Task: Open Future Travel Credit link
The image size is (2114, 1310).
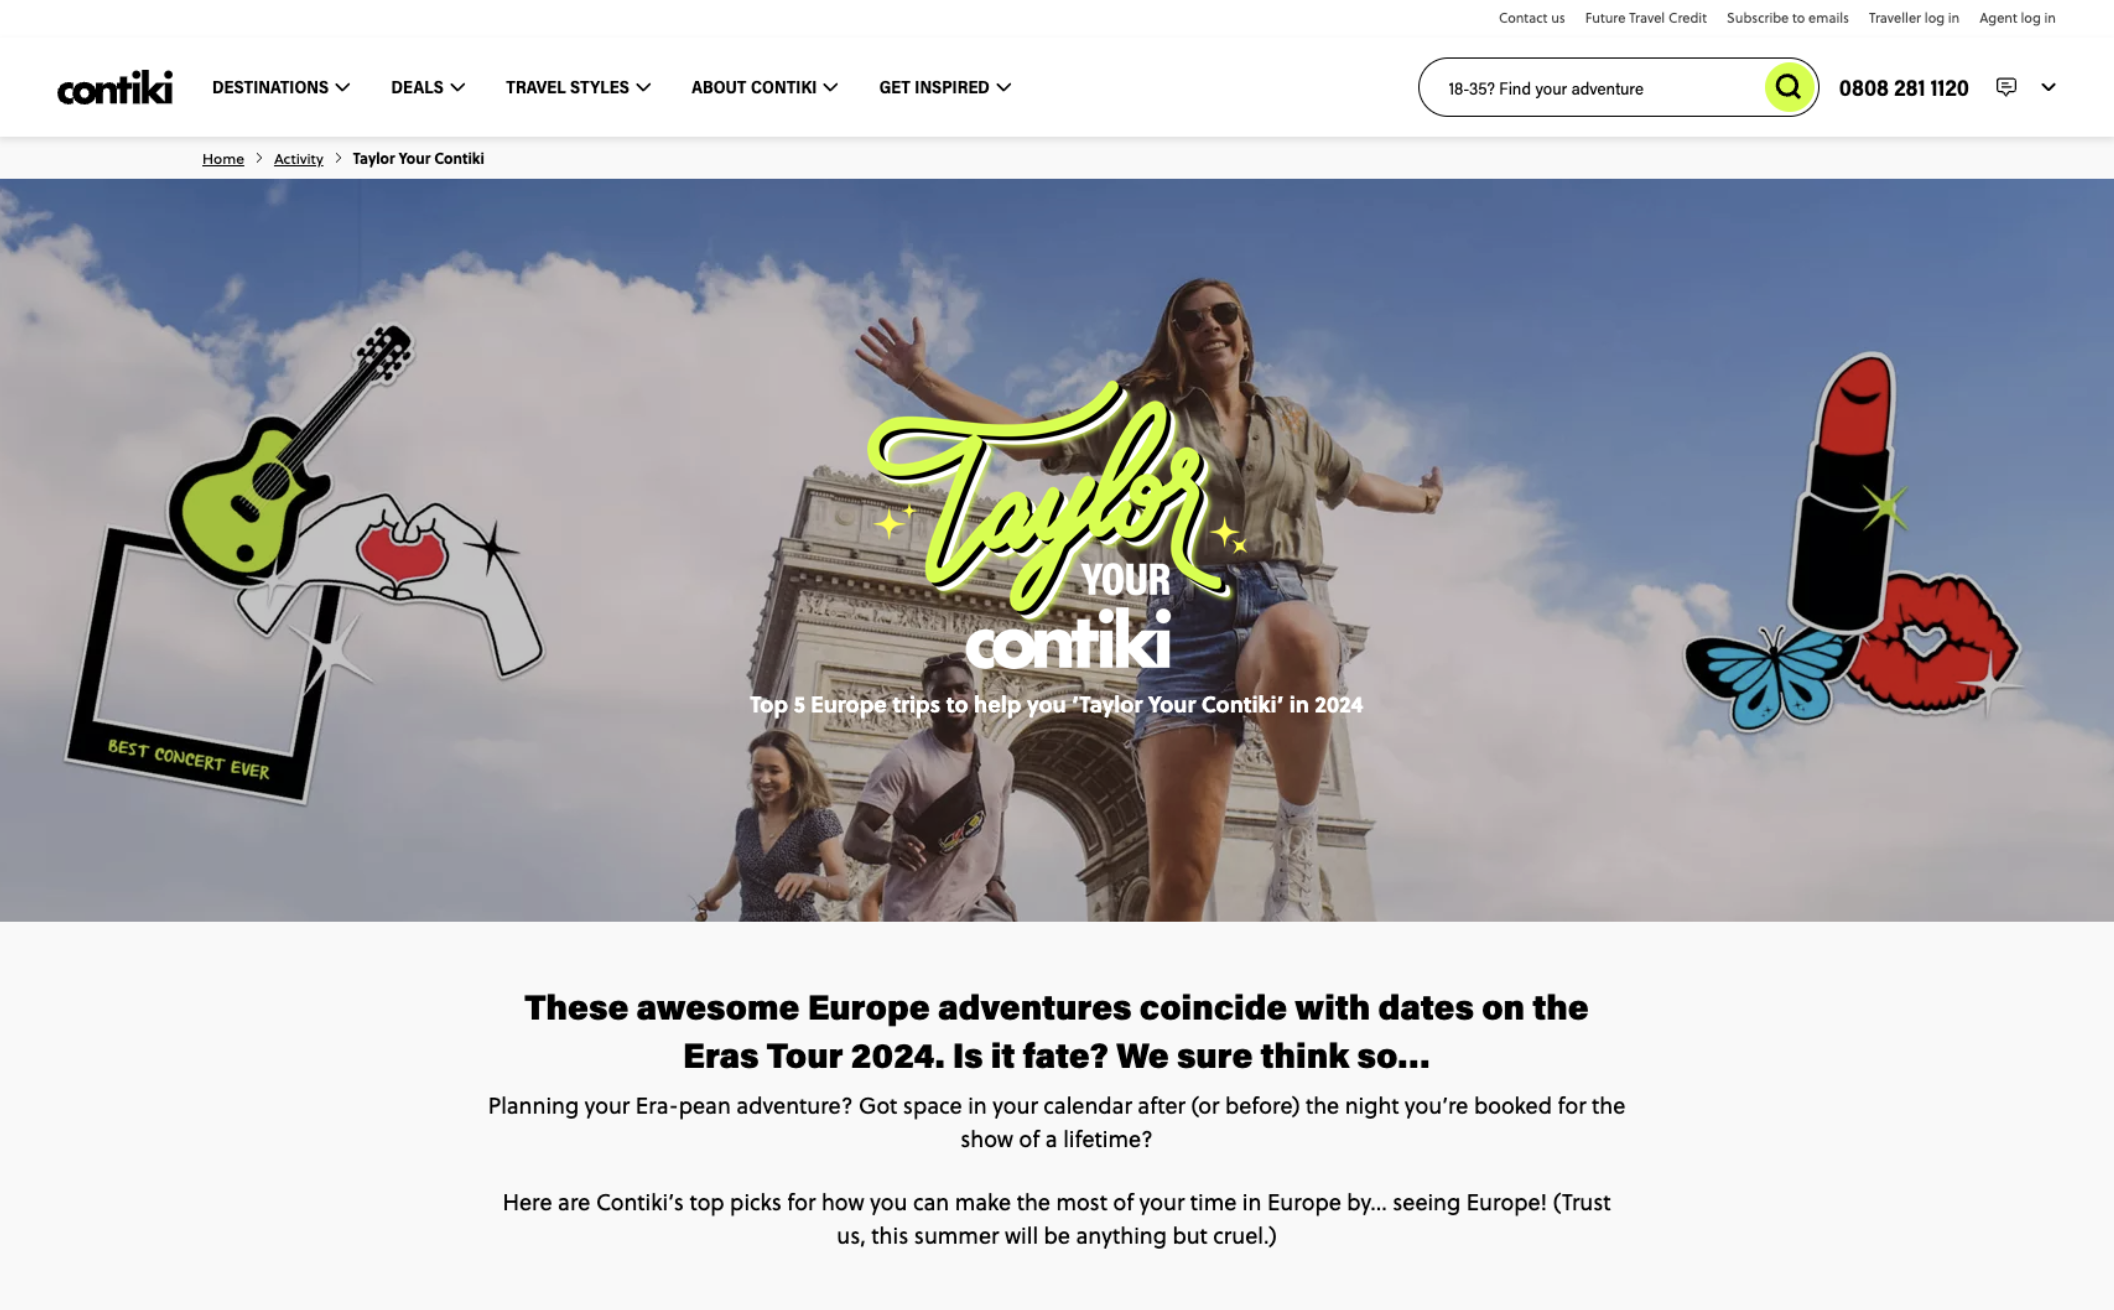Action: click(1645, 18)
